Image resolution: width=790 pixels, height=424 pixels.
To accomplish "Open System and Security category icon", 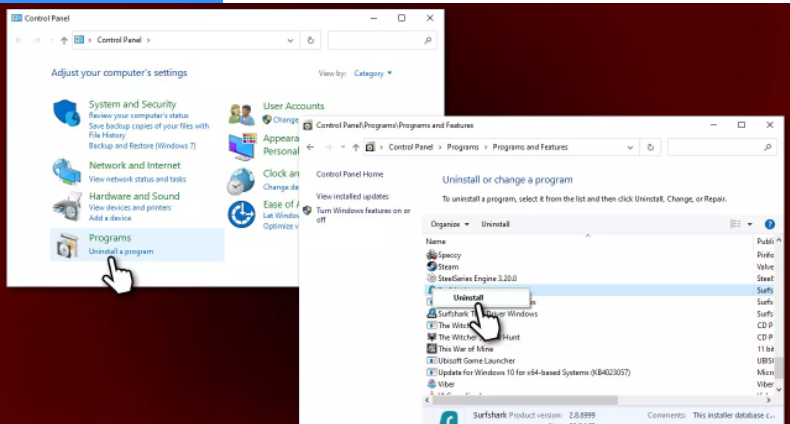I will coord(67,113).
